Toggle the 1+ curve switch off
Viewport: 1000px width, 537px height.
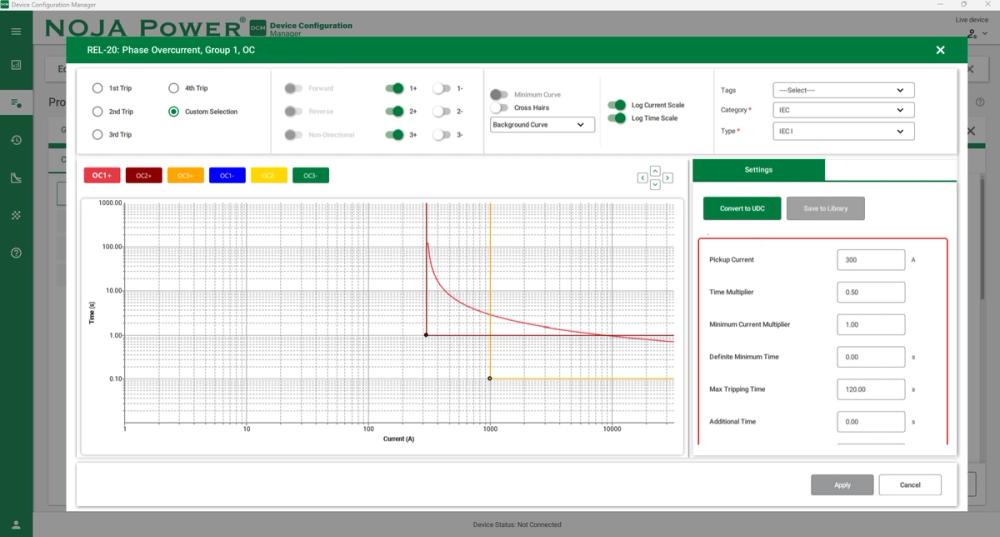tap(394, 88)
